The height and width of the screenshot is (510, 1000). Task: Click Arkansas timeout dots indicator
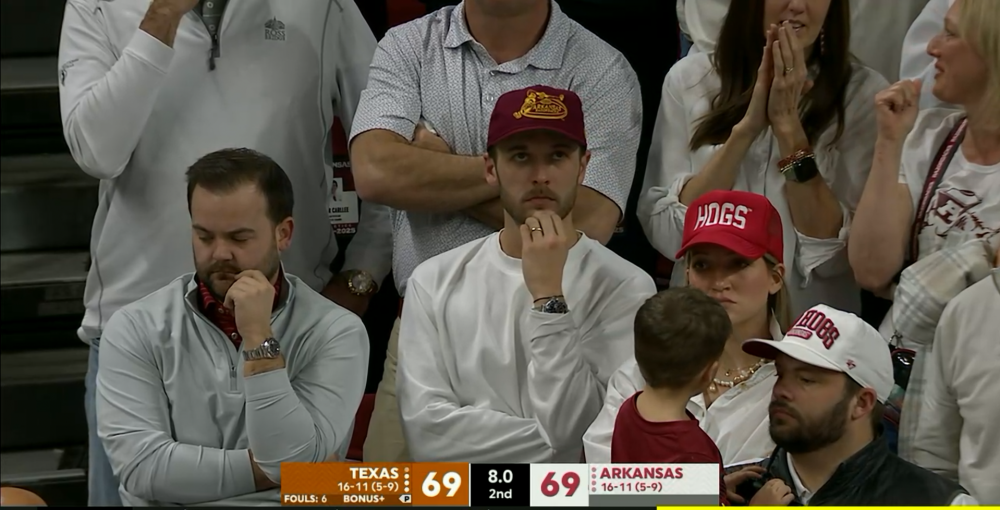click(x=594, y=479)
